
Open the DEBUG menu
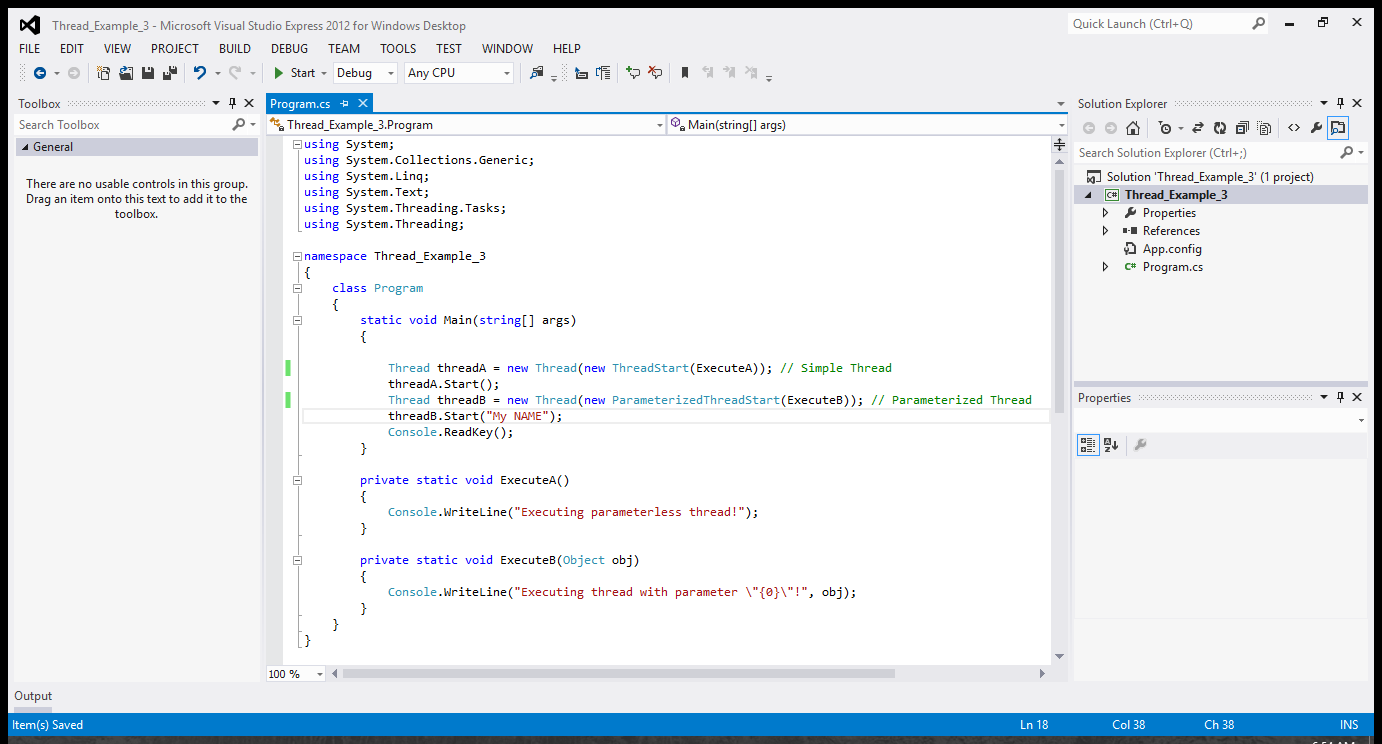pyautogui.click(x=289, y=48)
